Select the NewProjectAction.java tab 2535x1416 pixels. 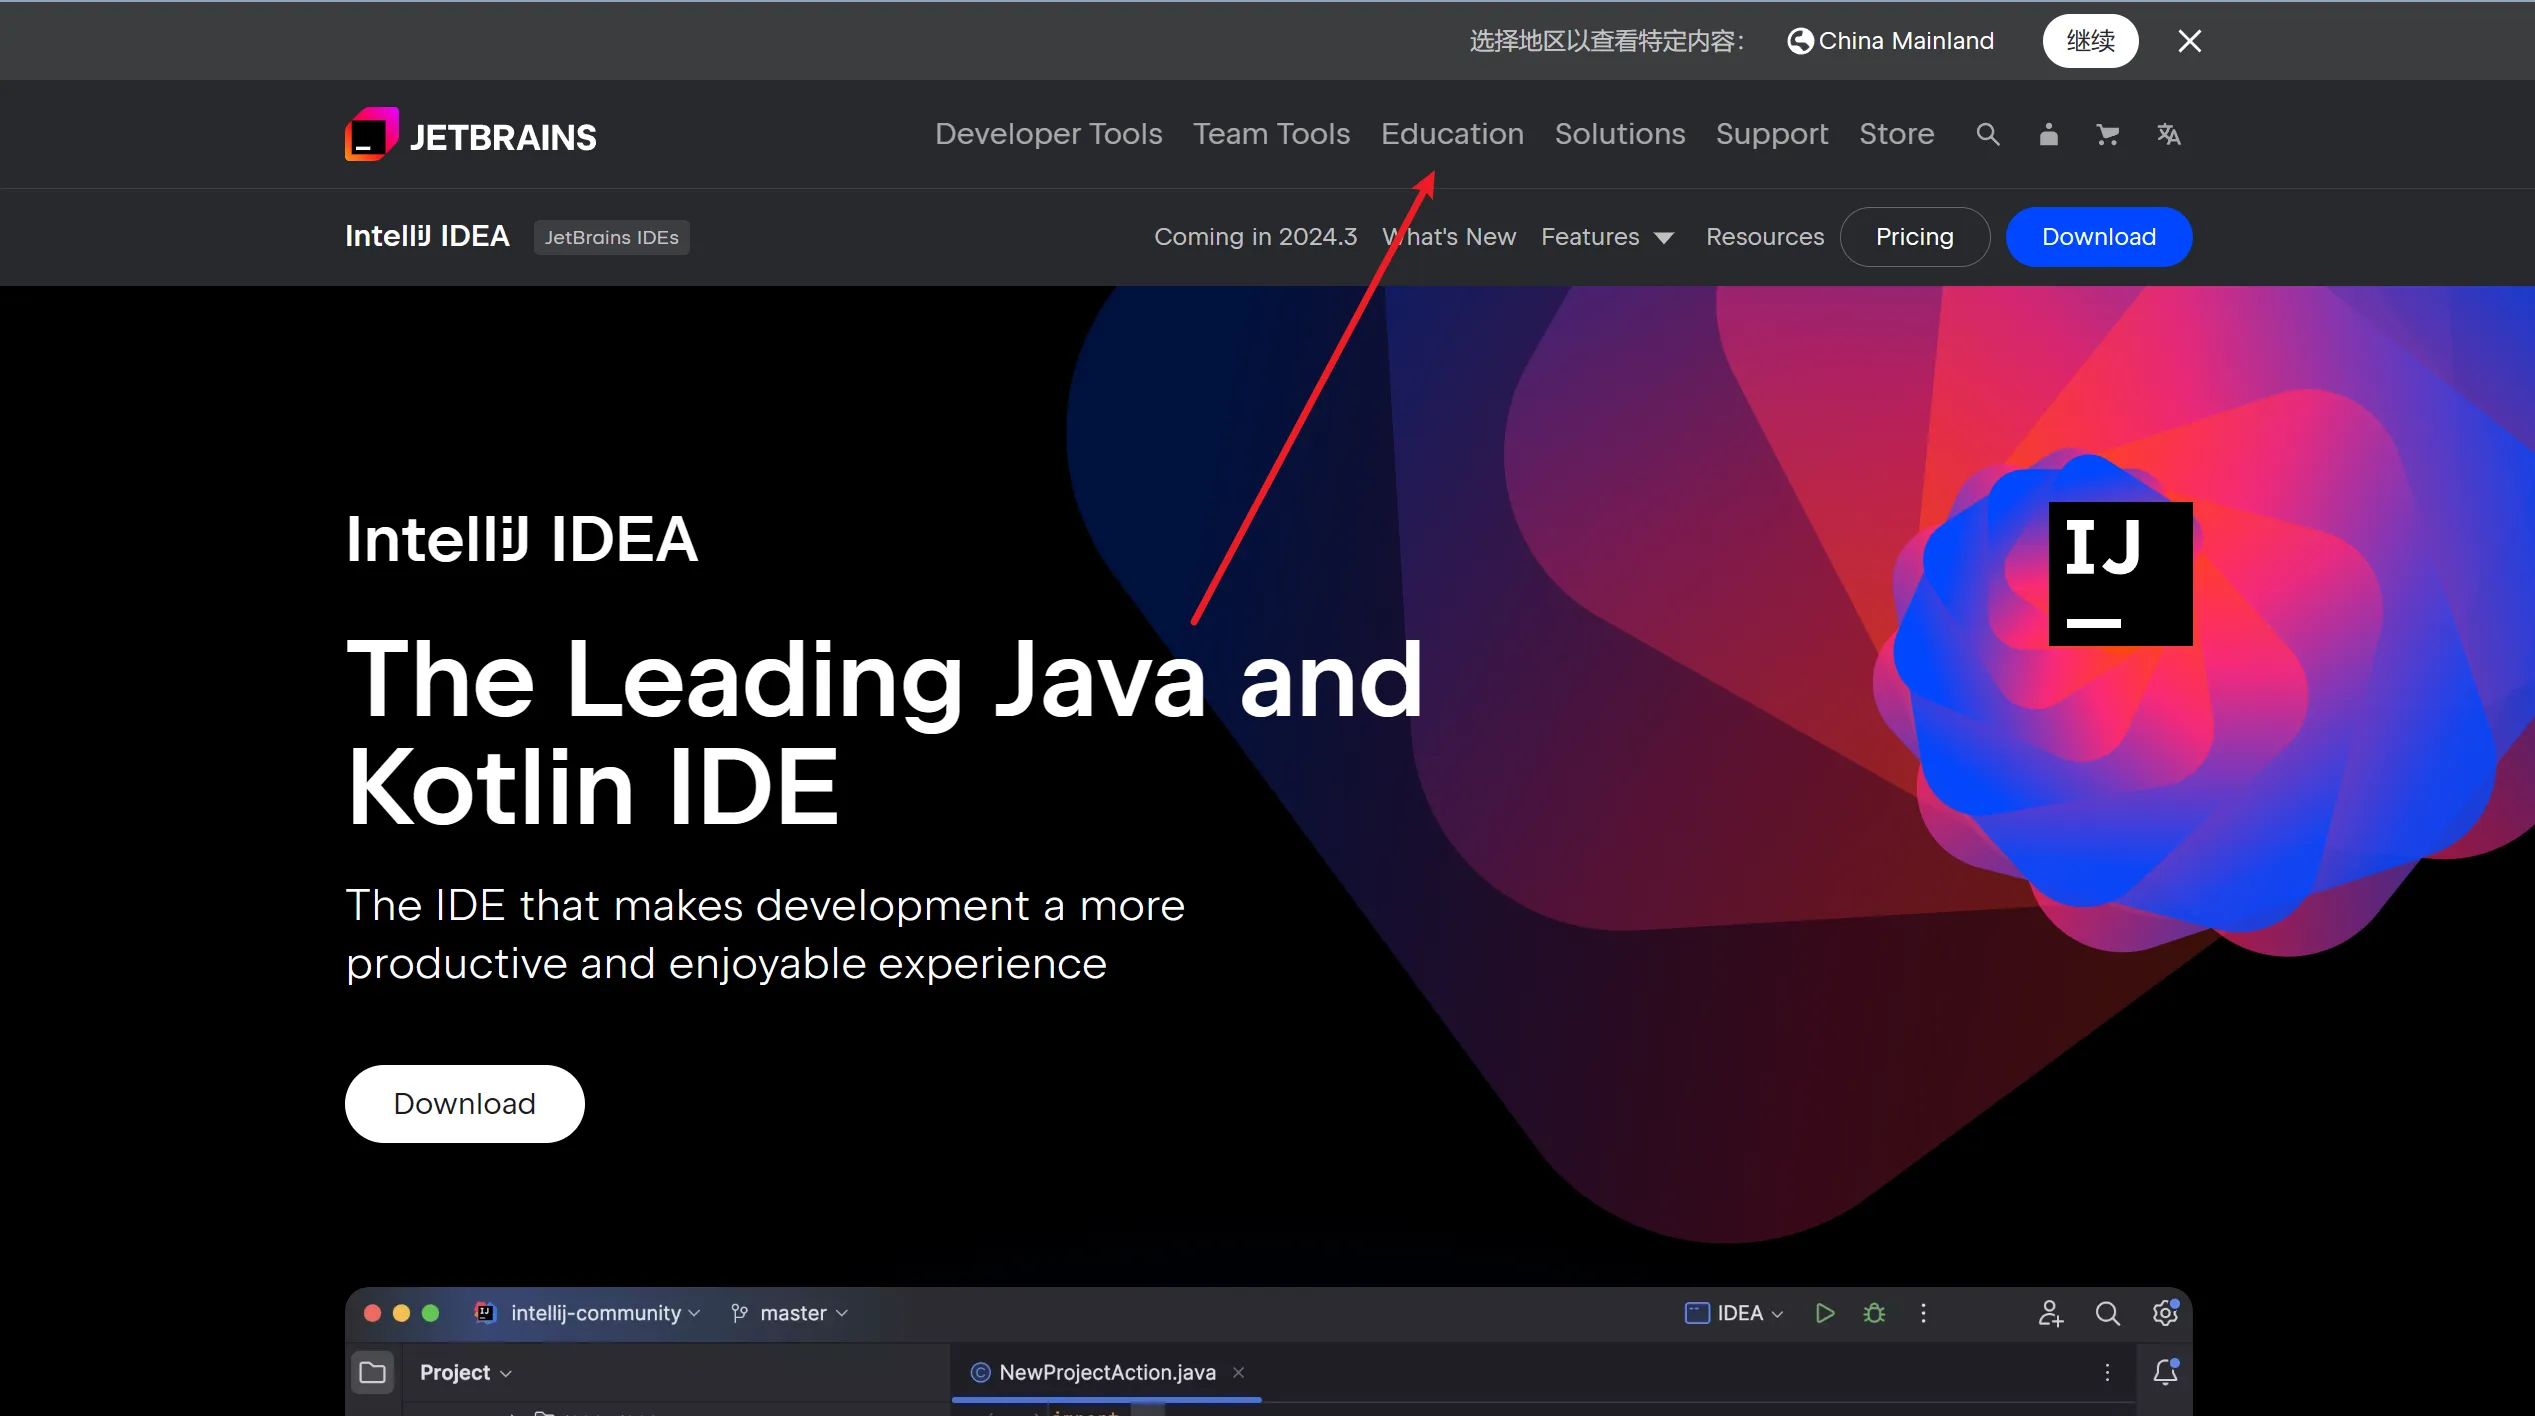coord(1106,1372)
